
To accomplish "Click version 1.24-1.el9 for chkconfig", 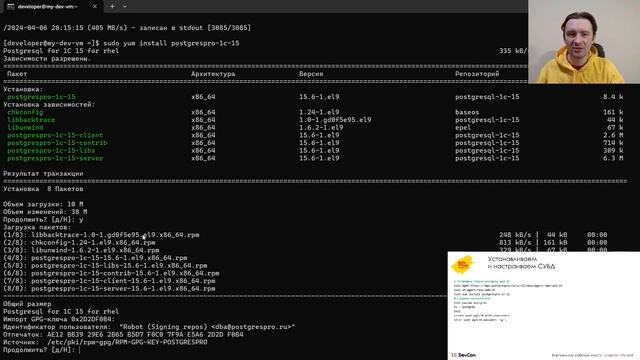I will (319, 112).
